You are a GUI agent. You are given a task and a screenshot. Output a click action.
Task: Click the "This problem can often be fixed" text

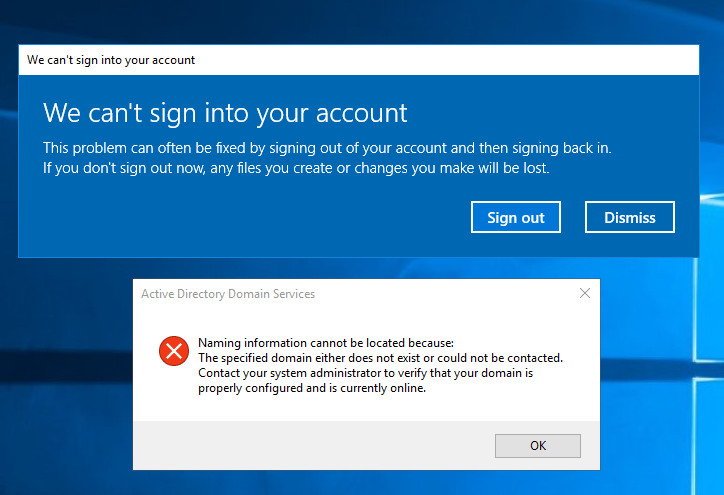point(326,148)
